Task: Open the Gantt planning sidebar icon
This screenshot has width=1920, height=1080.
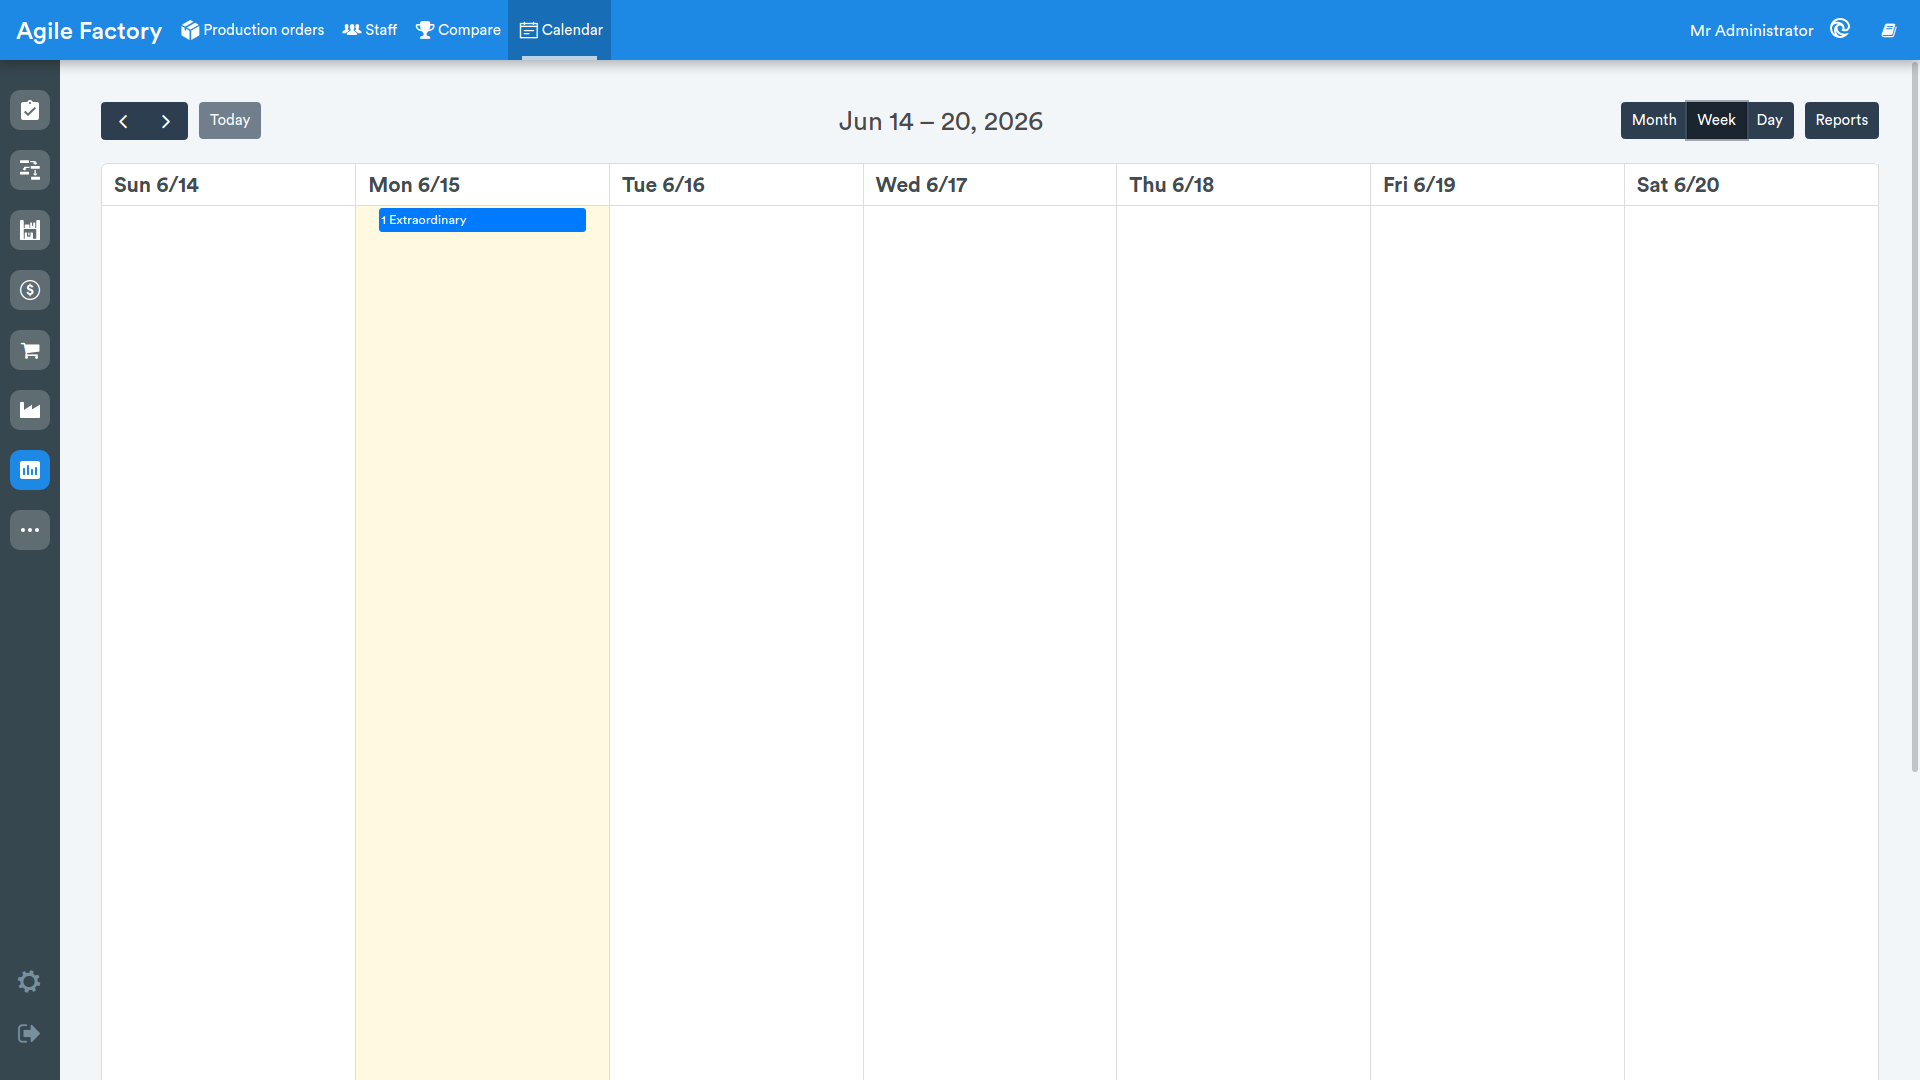Action: pyautogui.click(x=30, y=170)
